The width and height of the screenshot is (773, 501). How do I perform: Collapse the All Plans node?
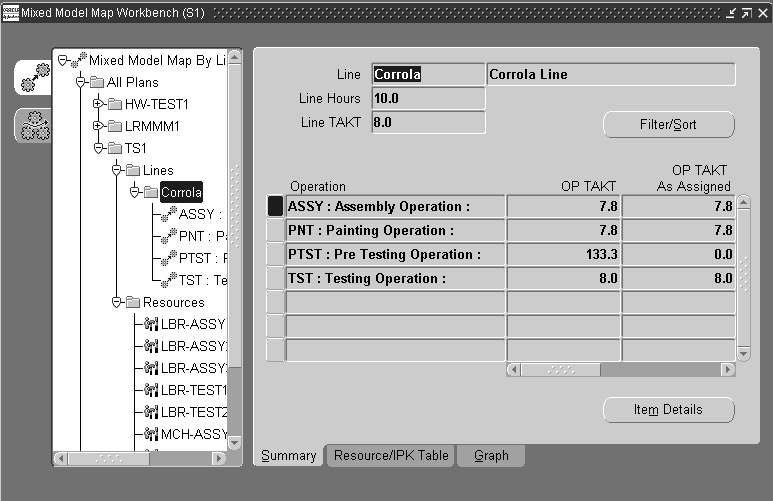(81, 82)
